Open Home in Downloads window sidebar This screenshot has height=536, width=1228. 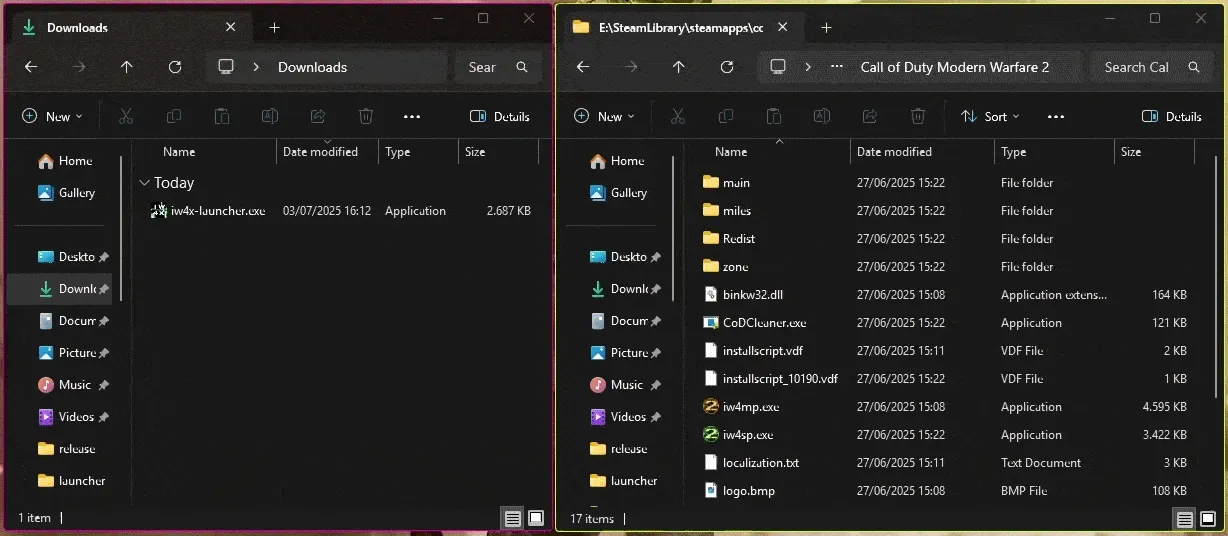pos(65,161)
